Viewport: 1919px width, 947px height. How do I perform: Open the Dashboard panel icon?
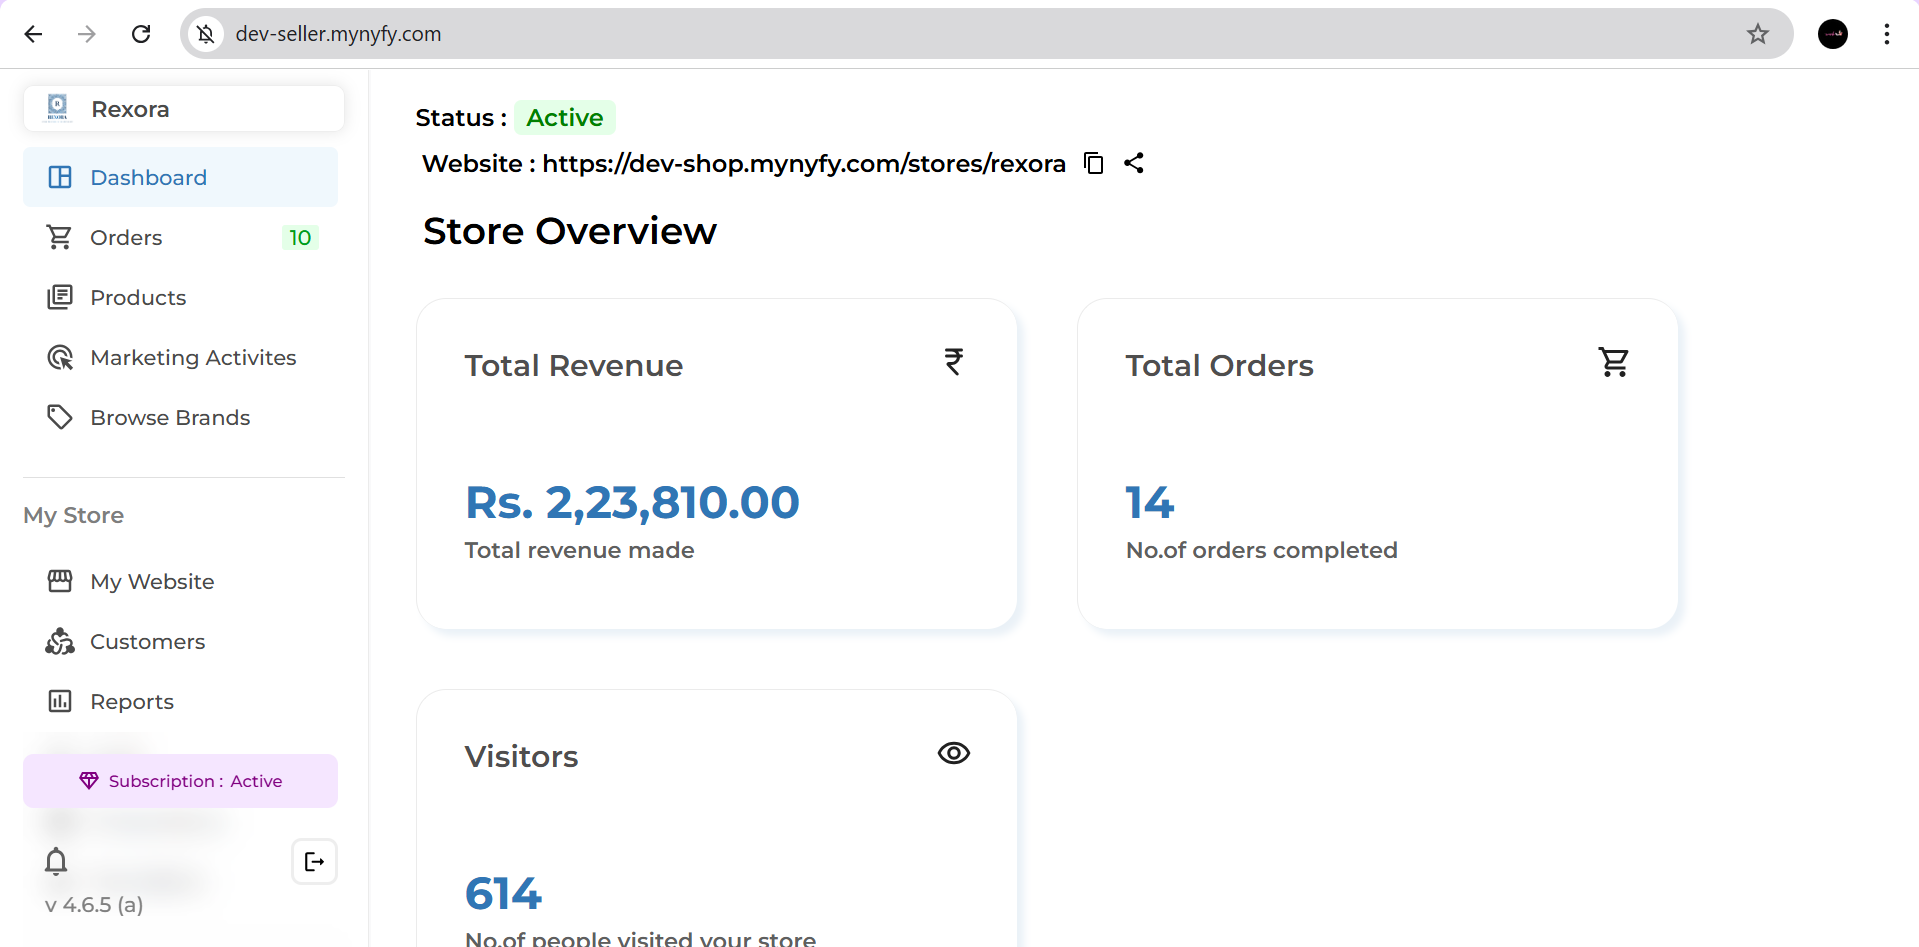pos(60,176)
